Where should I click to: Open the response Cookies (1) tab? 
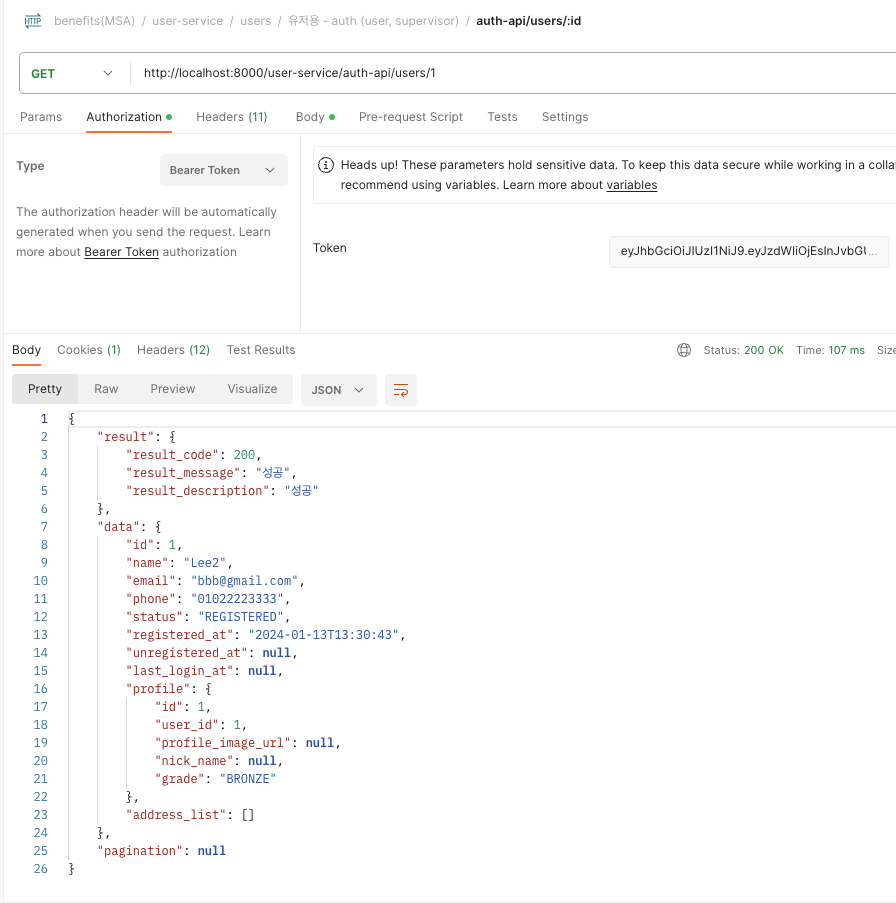(89, 350)
